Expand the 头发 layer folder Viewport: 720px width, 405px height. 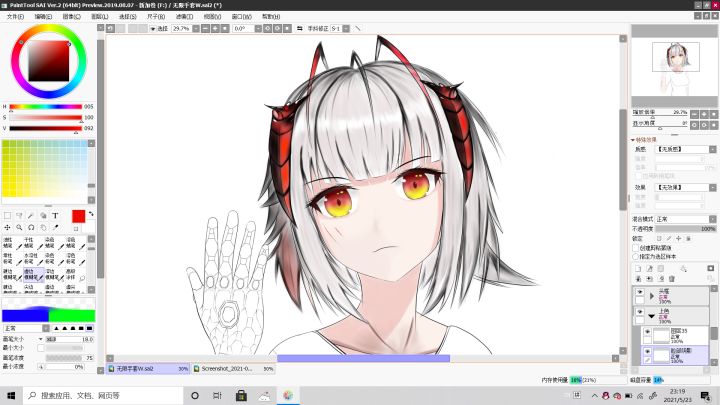(x=652, y=297)
